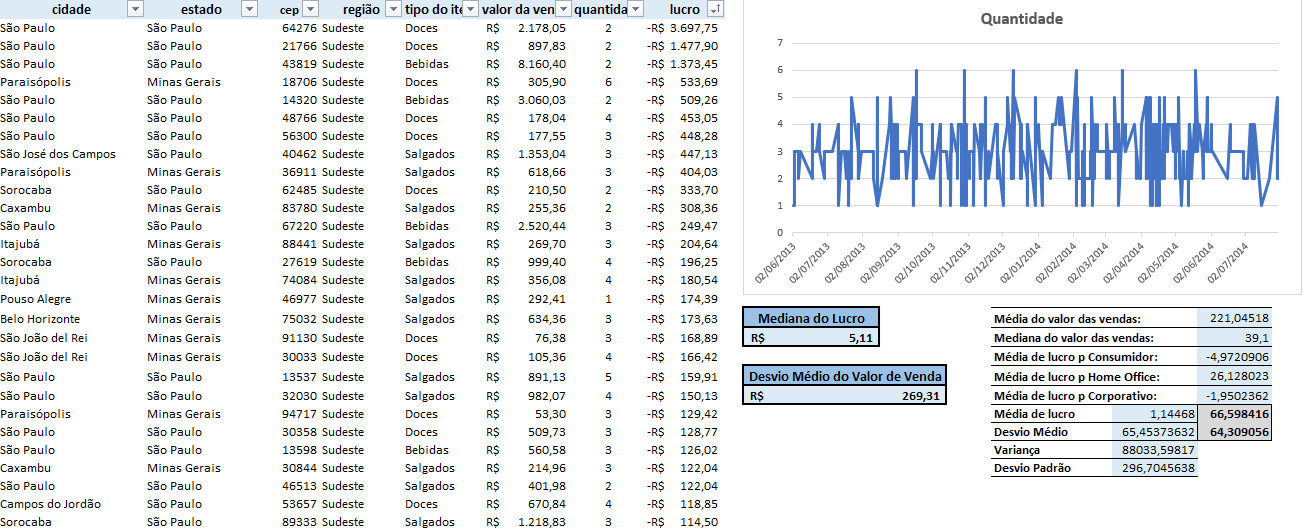Click the Variância value 88033,59817 cell
Image resolution: width=1304 pixels, height=531 pixels.
coord(1154,449)
